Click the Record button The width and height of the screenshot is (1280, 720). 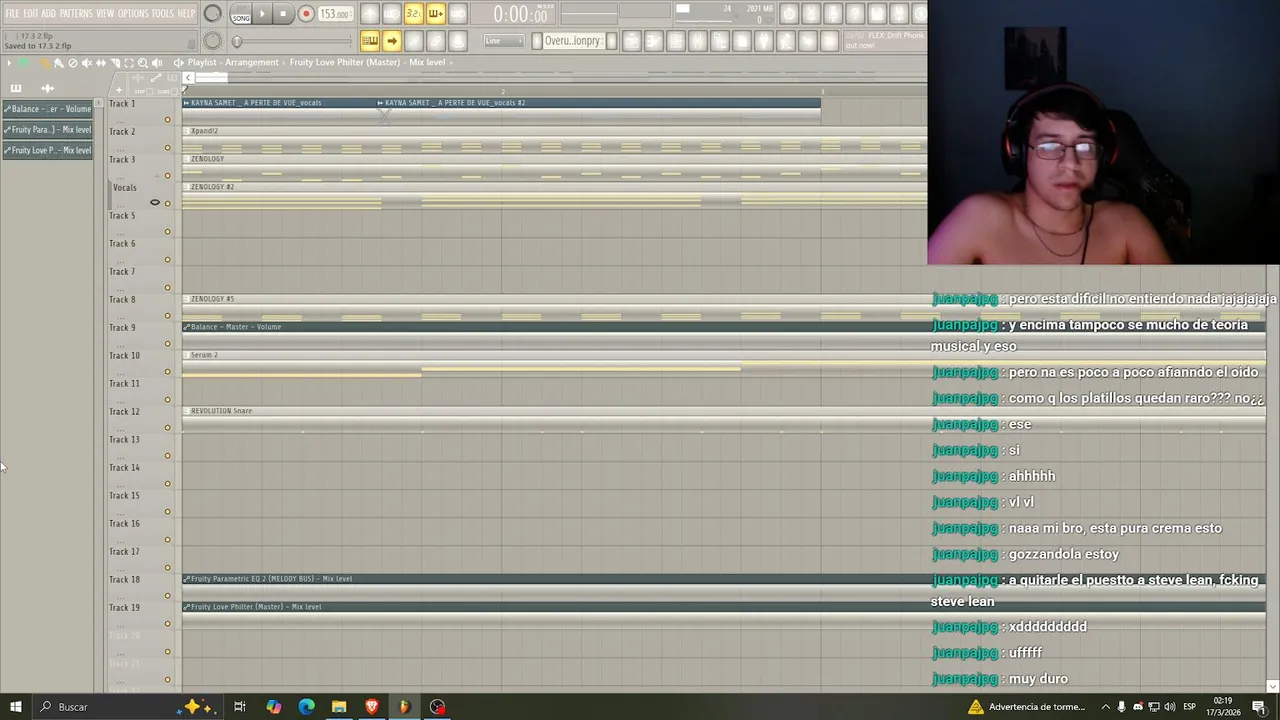306,14
